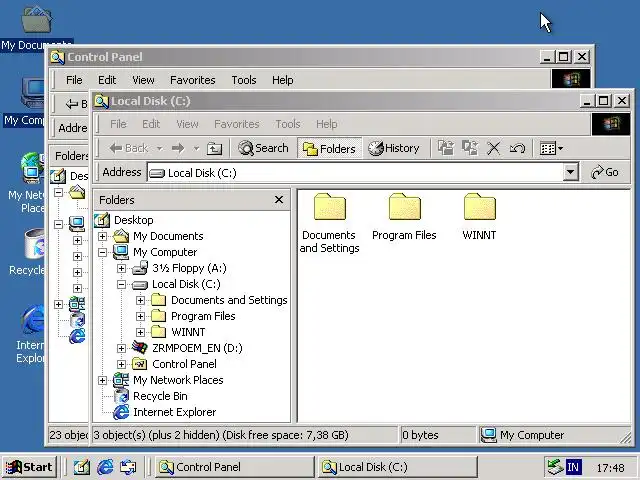Click the IN language indicator in tray

[573, 467]
